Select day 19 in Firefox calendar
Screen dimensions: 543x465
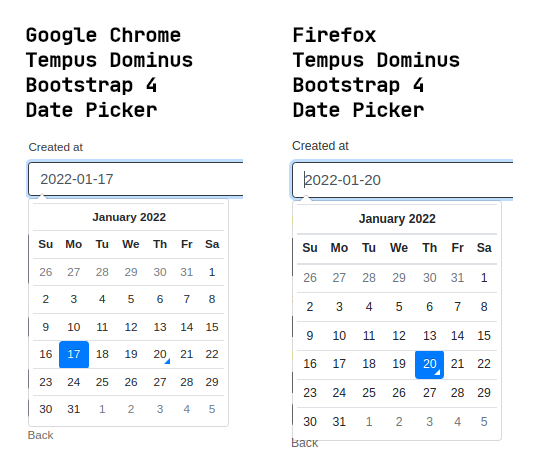399,364
